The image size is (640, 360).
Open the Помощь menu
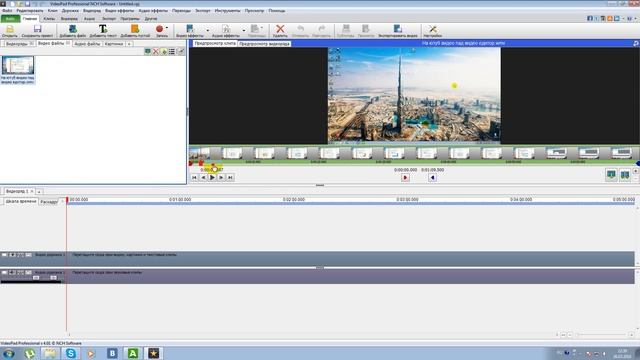(277, 11)
